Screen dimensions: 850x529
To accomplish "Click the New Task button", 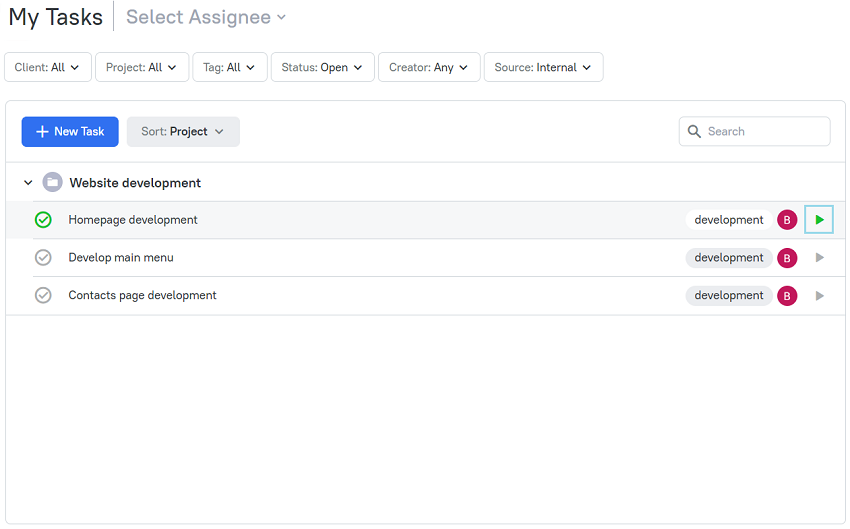I will pyautogui.click(x=70, y=132).
